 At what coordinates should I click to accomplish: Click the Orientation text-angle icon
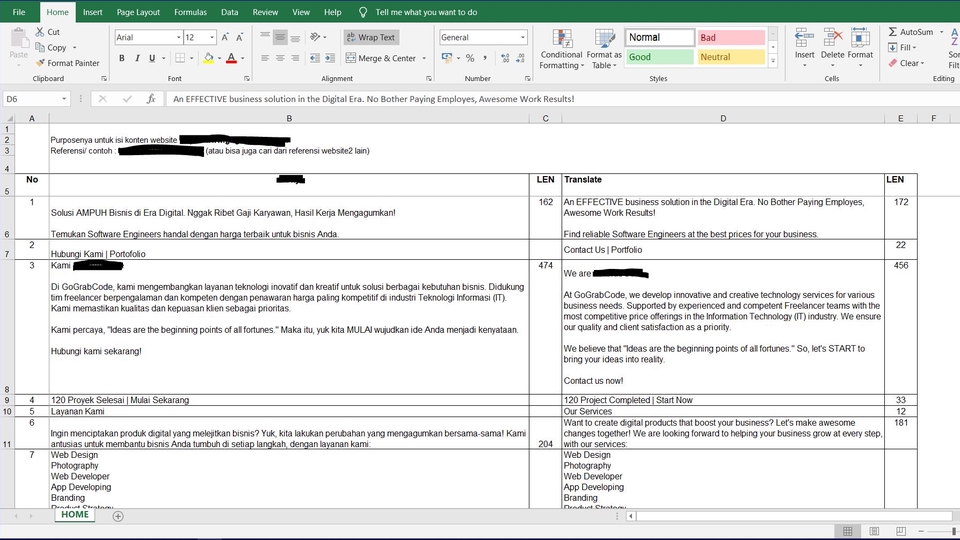click(x=315, y=37)
